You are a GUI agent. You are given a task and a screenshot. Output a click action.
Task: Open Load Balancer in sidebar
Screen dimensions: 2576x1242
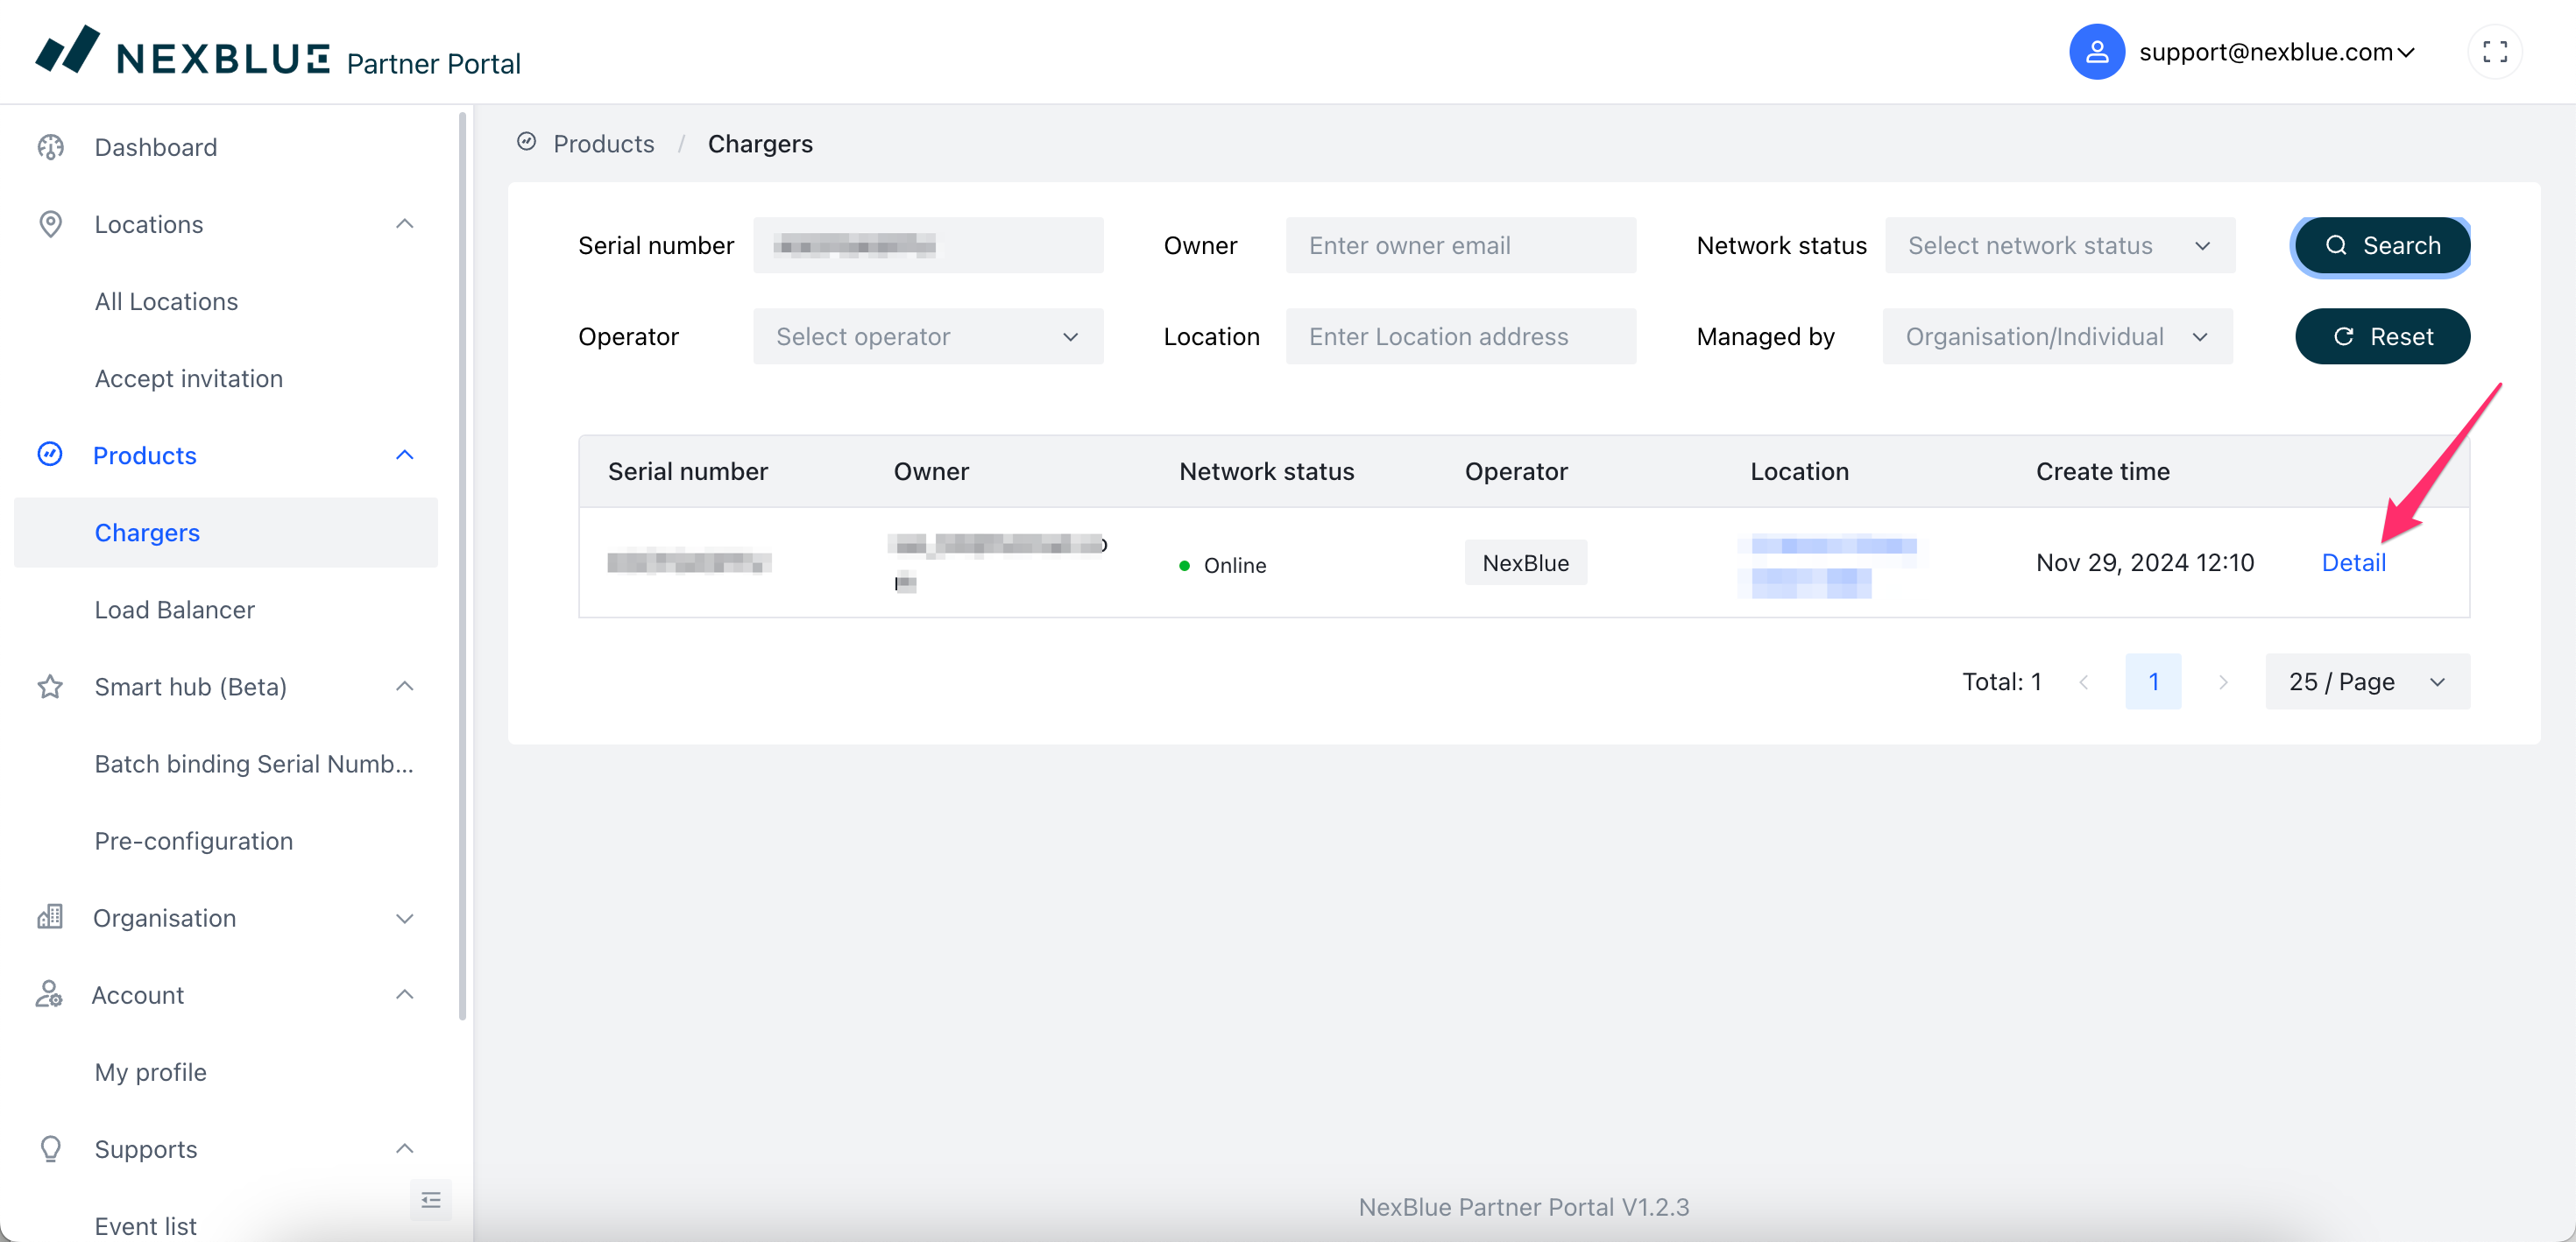click(x=174, y=610)
